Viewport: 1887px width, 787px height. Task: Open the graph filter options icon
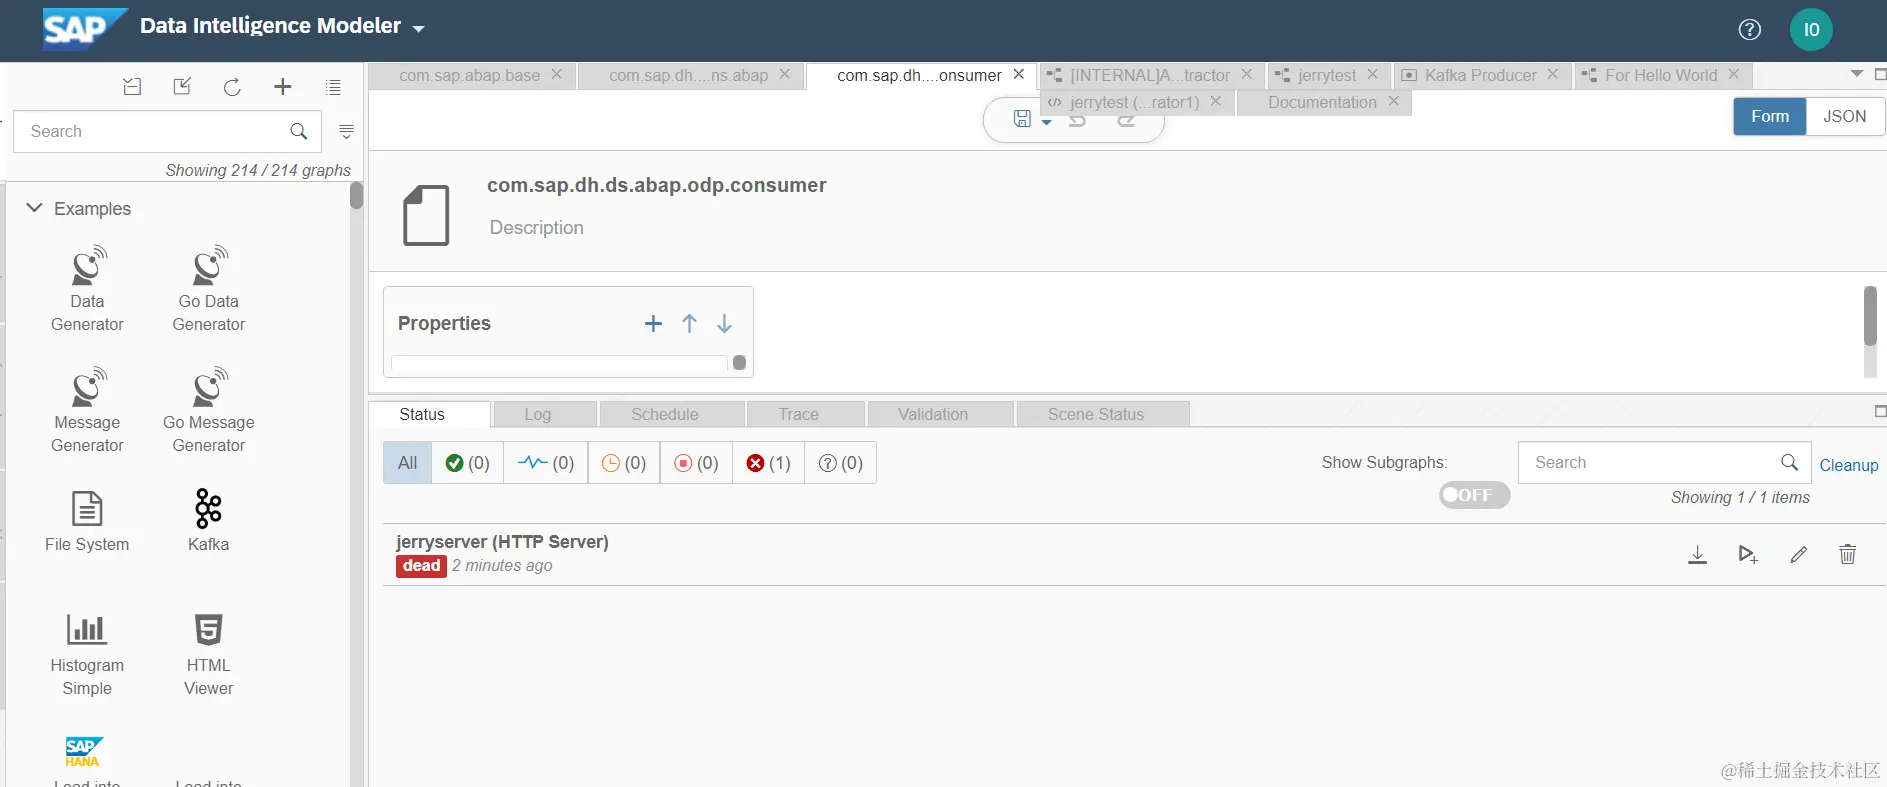pyautogui.click(x=346, y=131)
